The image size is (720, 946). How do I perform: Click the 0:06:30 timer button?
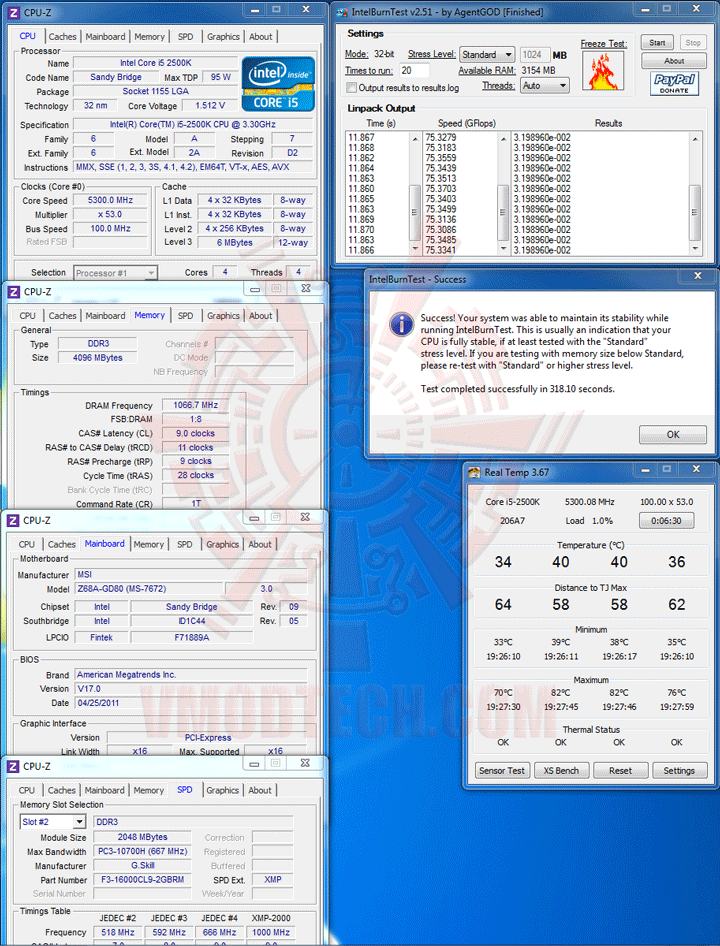click(666, 521)
